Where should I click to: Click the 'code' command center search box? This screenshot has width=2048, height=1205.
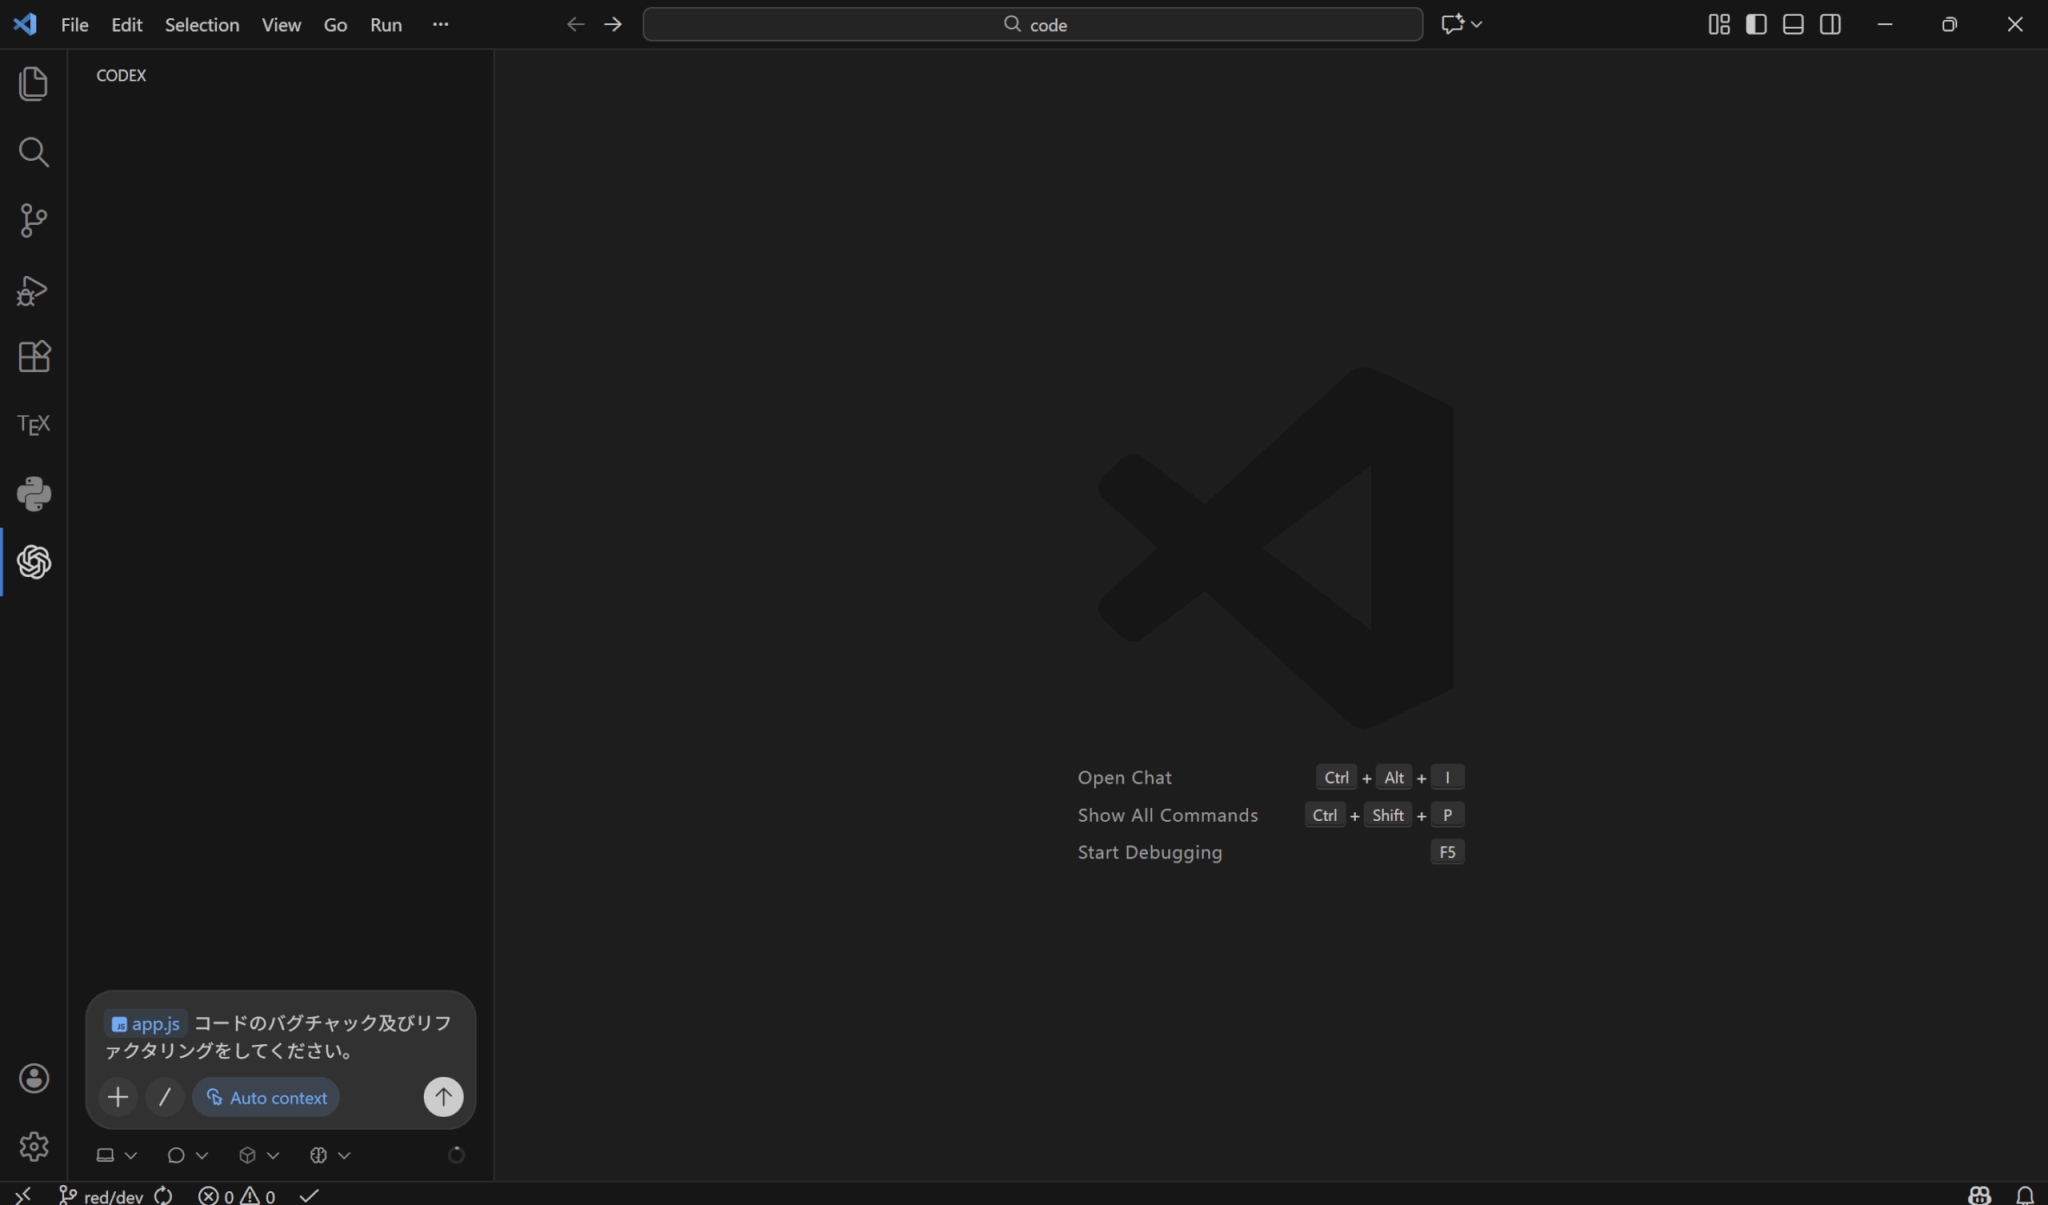click(x=1032, y=24)
